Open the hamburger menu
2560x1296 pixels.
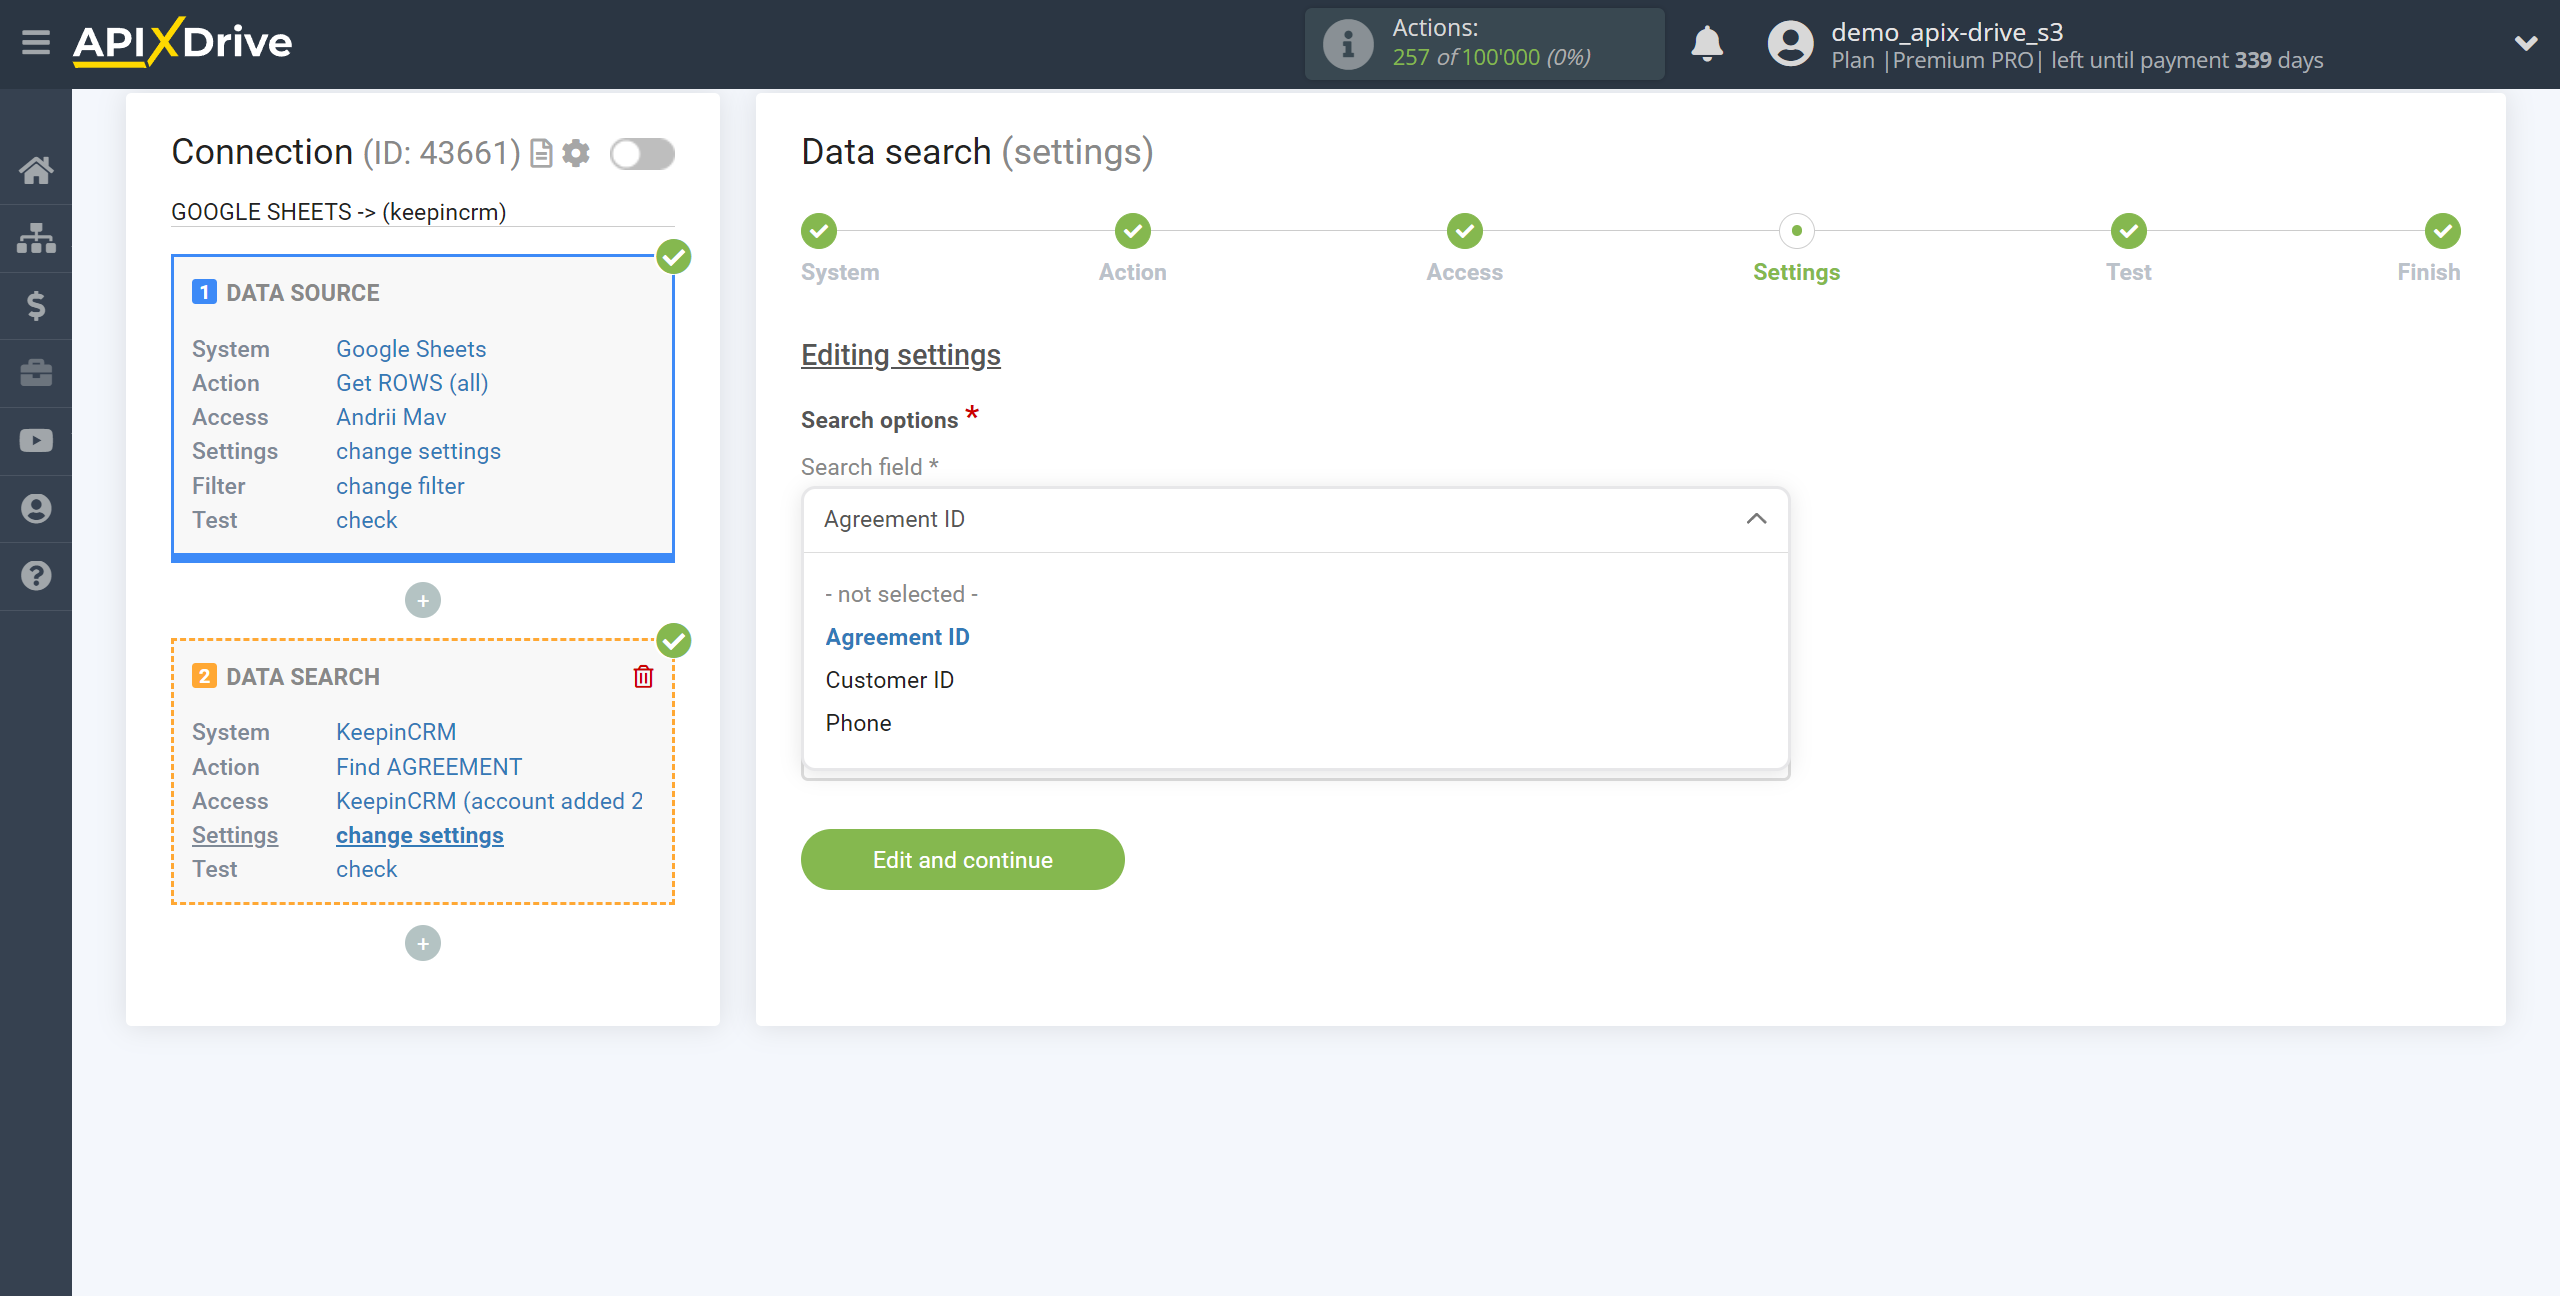click(36, 42)
